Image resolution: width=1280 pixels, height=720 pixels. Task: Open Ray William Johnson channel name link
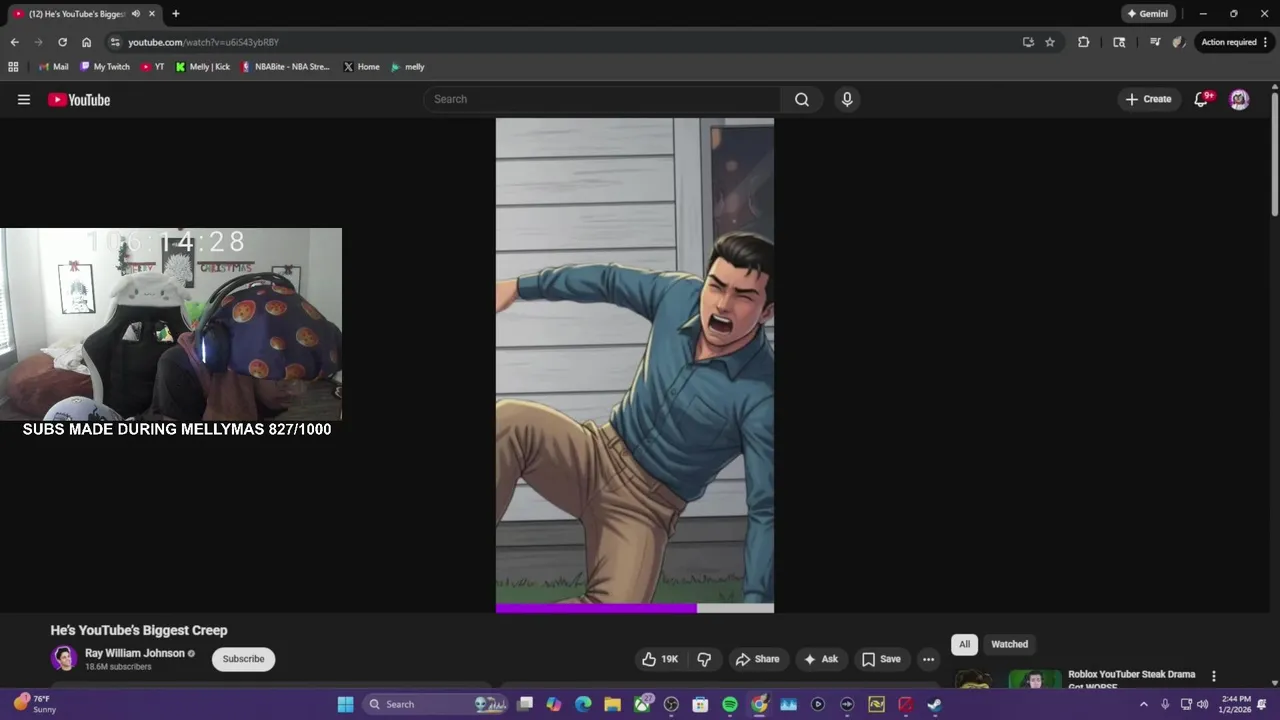click(x=135, y=653)
